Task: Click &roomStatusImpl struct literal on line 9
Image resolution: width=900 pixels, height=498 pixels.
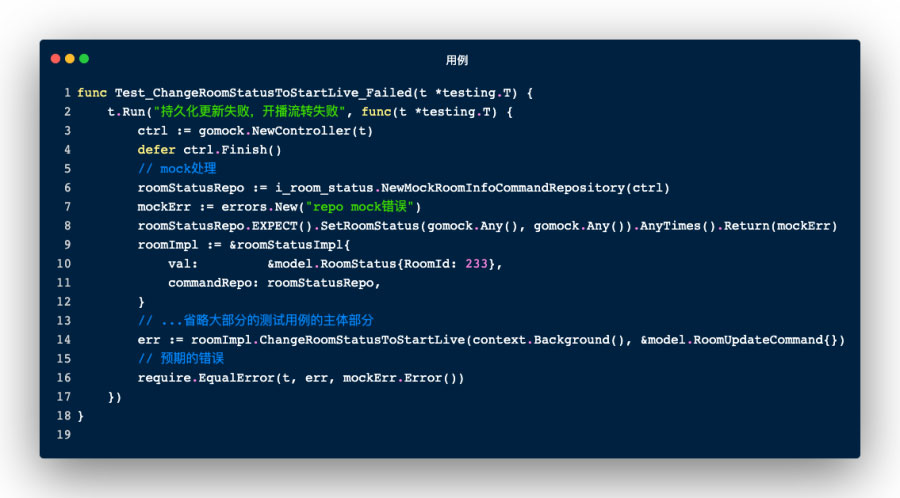Action: (289, 245)
